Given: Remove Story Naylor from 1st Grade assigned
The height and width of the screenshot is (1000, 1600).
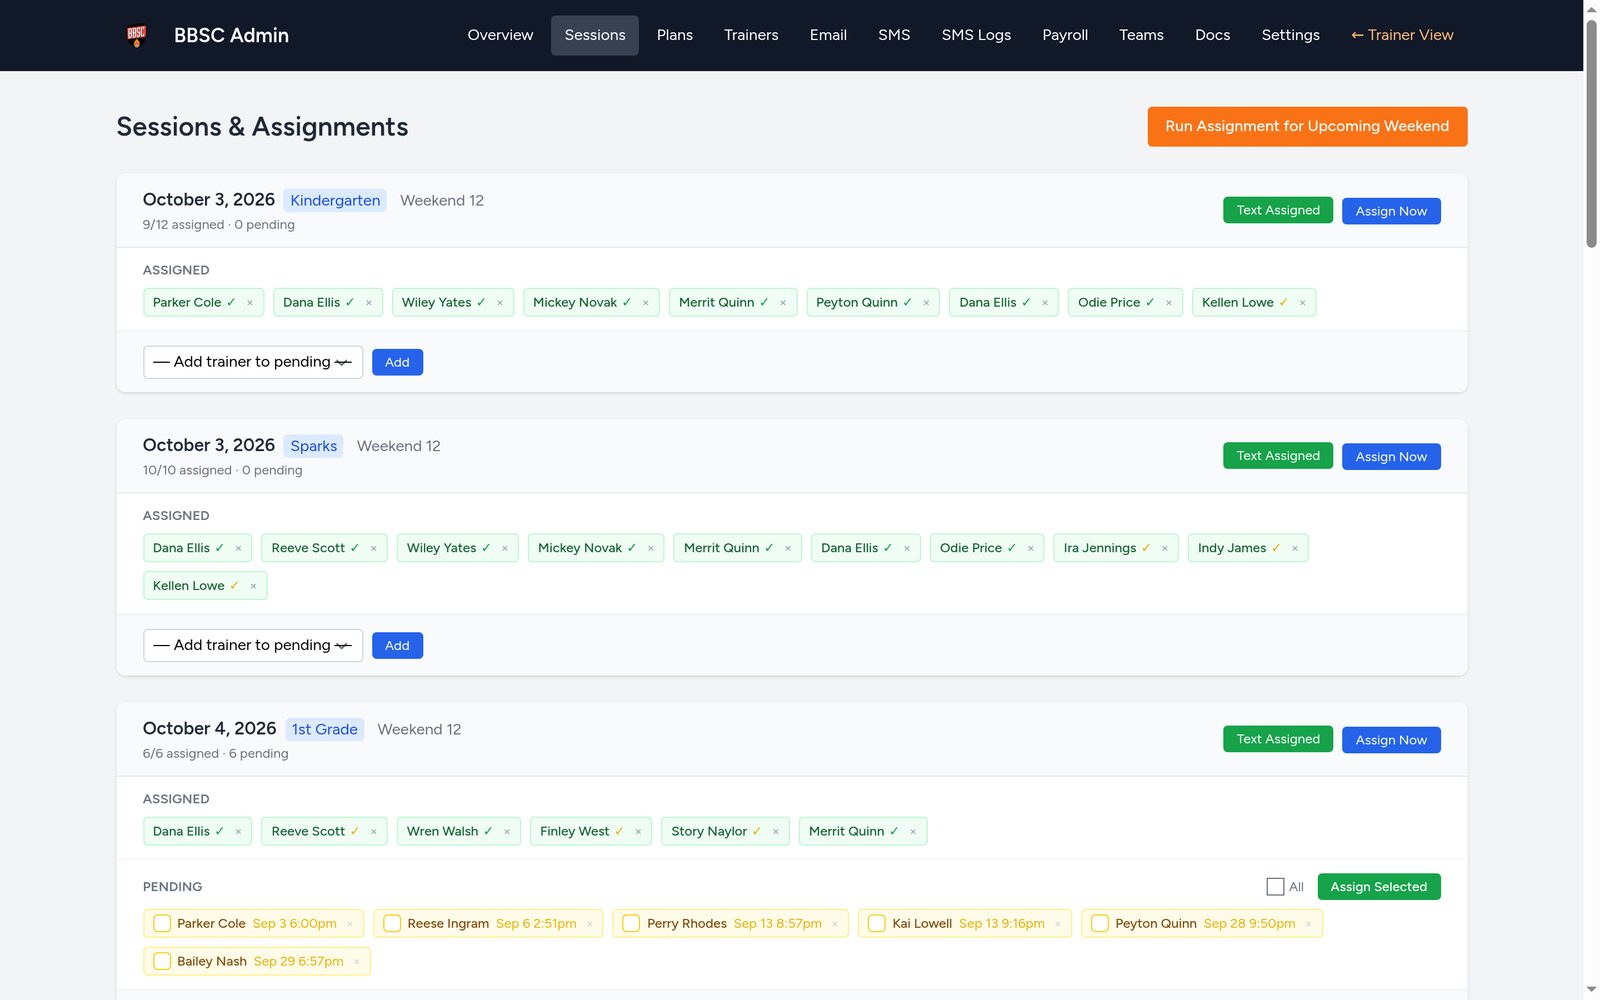Looking at the screenshot, I should click(x=776, y=832).
